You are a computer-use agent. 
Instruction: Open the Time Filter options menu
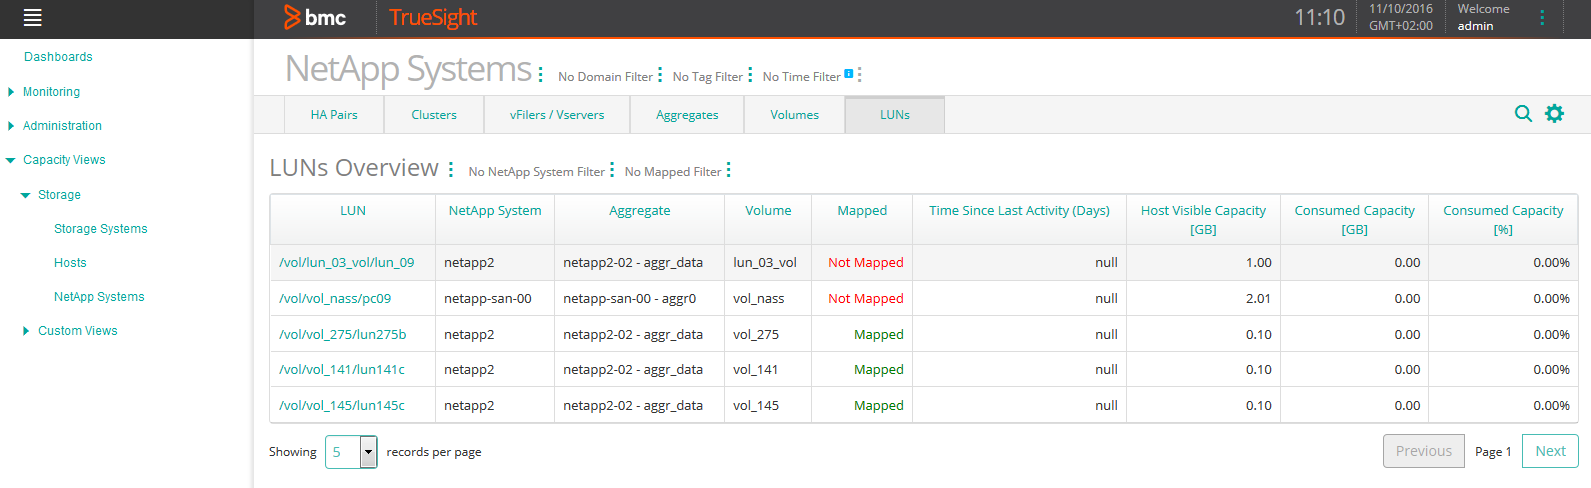(x=859, y=75)
